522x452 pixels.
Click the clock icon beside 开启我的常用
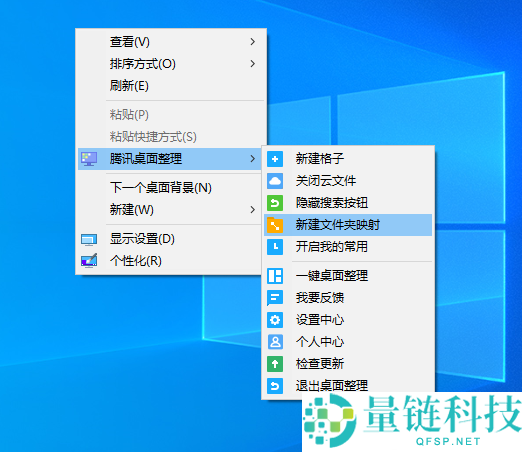tap(275, 247)
